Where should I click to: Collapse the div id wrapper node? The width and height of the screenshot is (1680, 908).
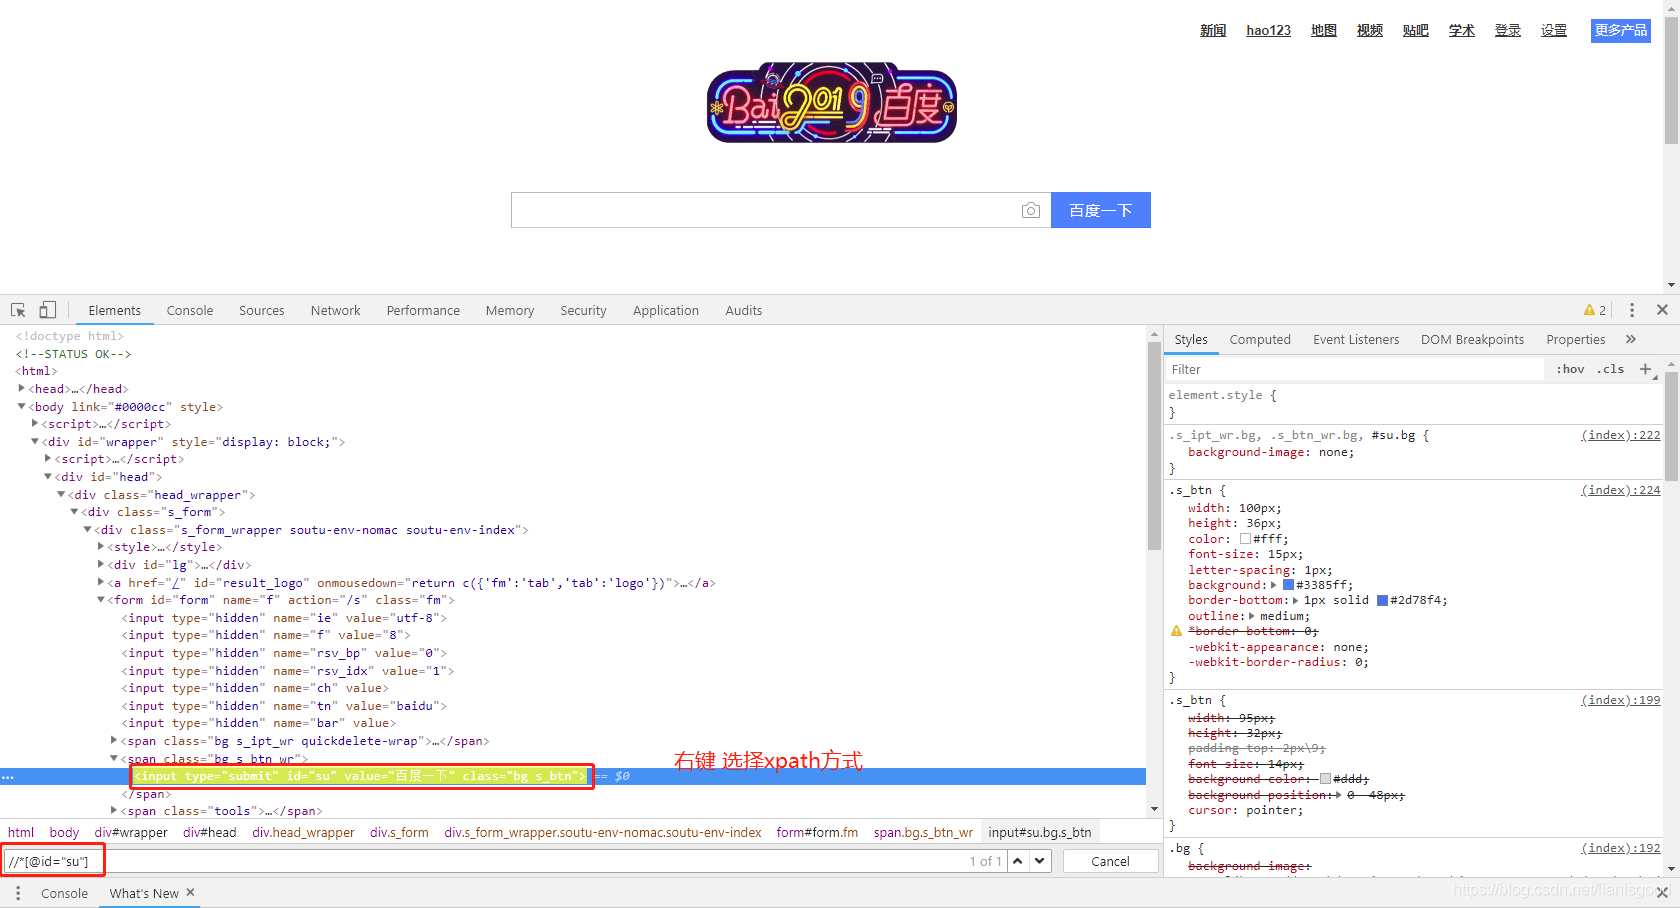coord(34,441)
